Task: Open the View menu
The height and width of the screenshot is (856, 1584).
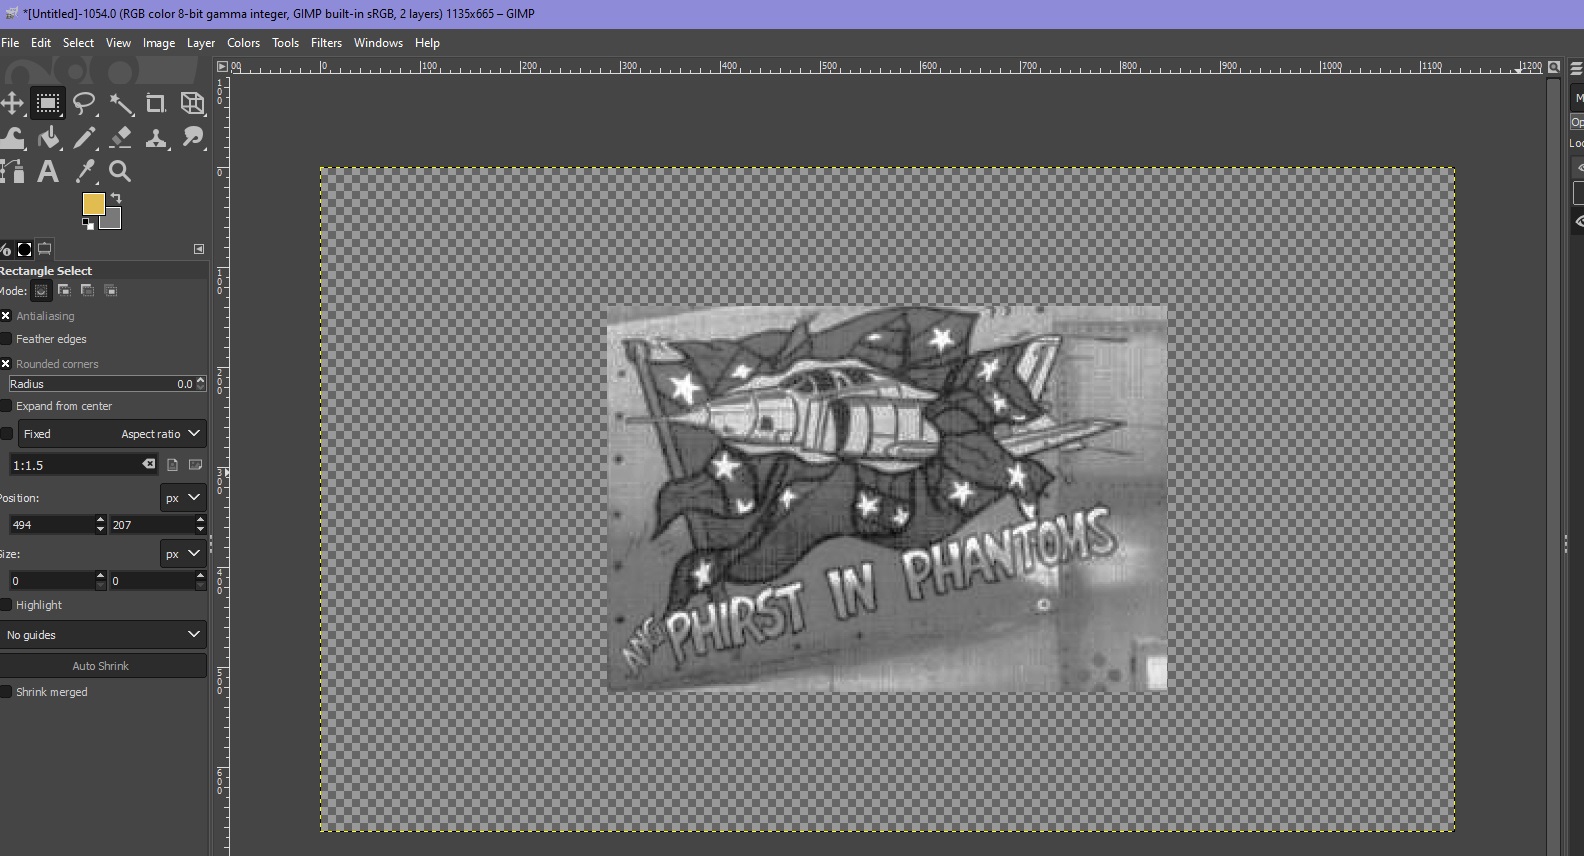Action: click(x=118, y=43)
